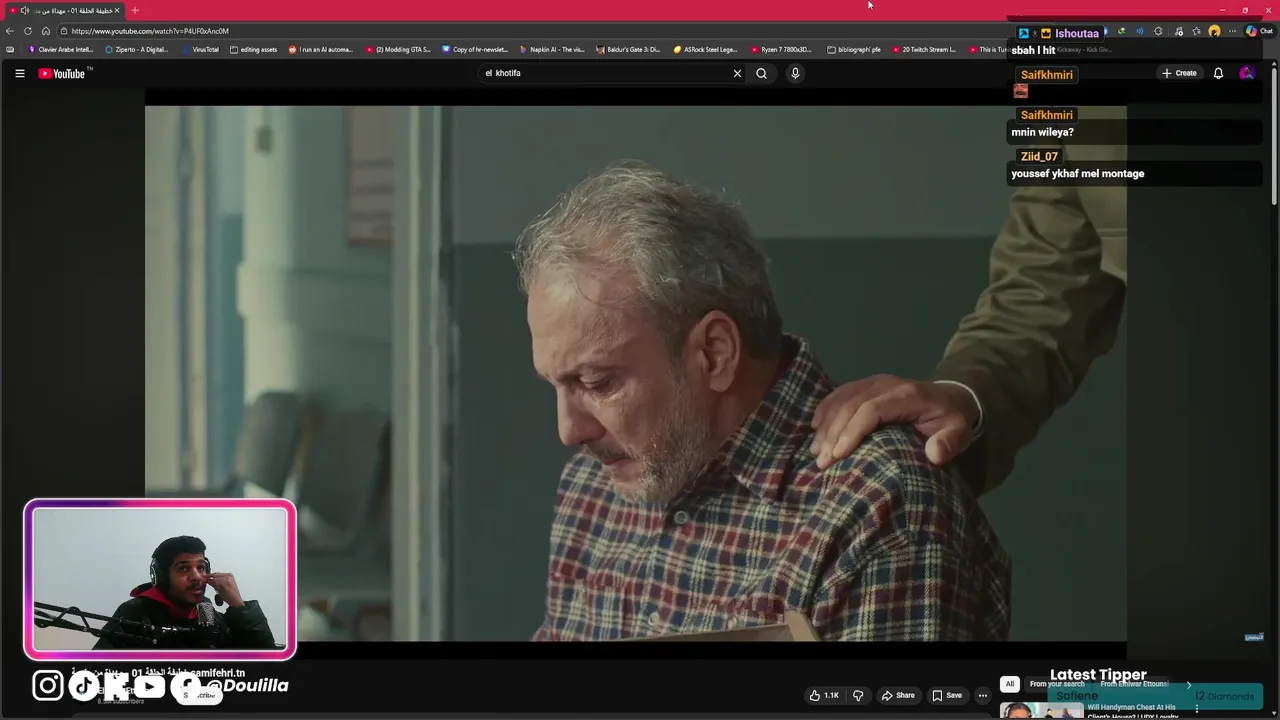Clear the search box with the X
Screen dimensions: 1280x720
coord(738,73)
